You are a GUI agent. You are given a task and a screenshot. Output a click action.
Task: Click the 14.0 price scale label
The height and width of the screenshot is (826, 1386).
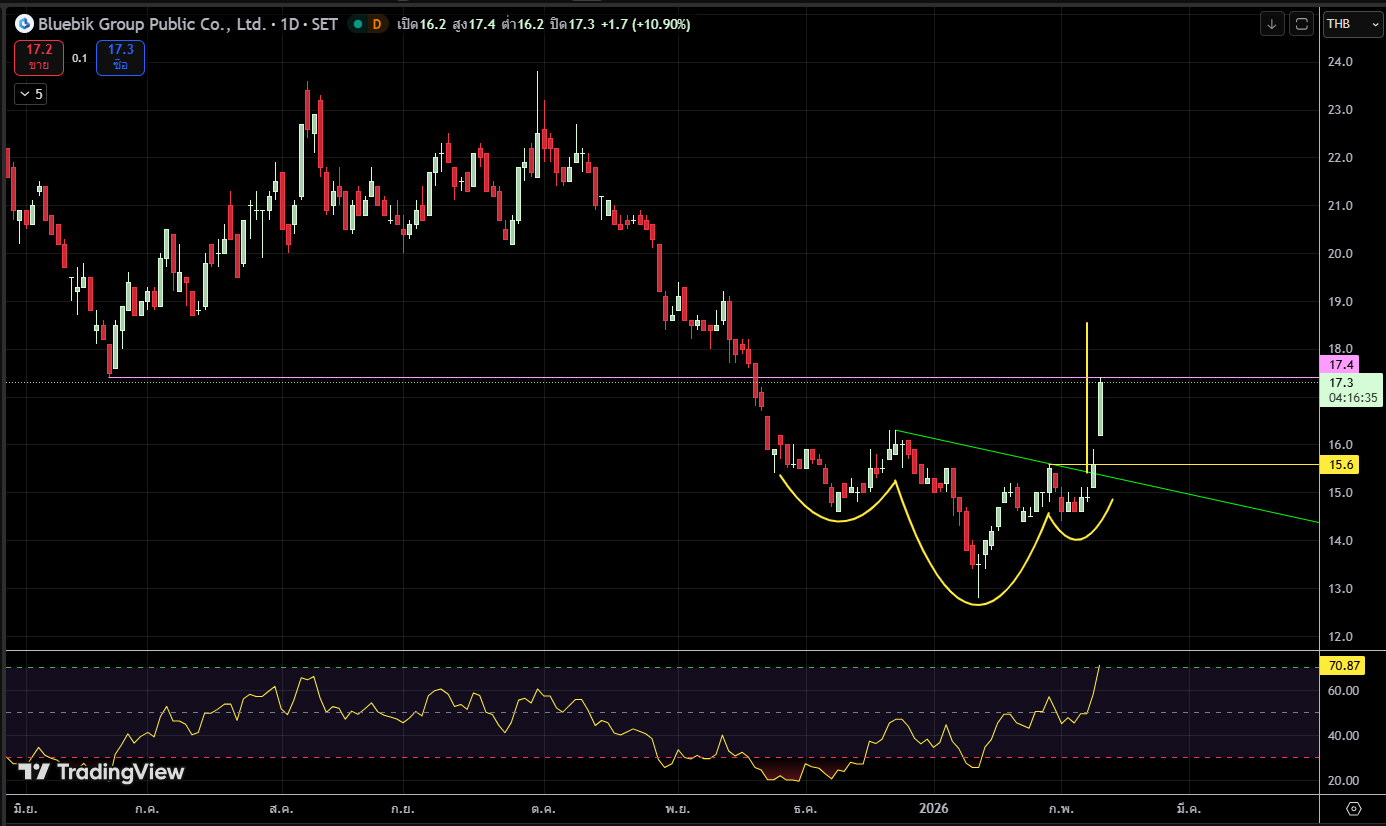(1341, 541)
